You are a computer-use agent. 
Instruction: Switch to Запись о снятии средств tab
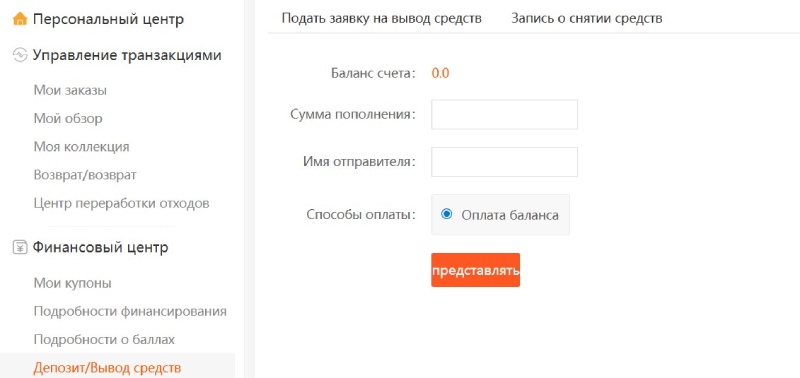point(587,19)
